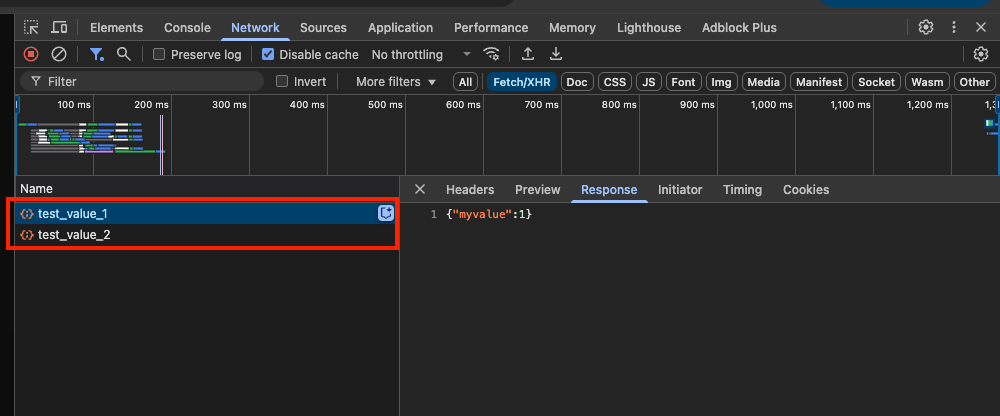Enable the Preserve log checkbox

tap(159, 54)
